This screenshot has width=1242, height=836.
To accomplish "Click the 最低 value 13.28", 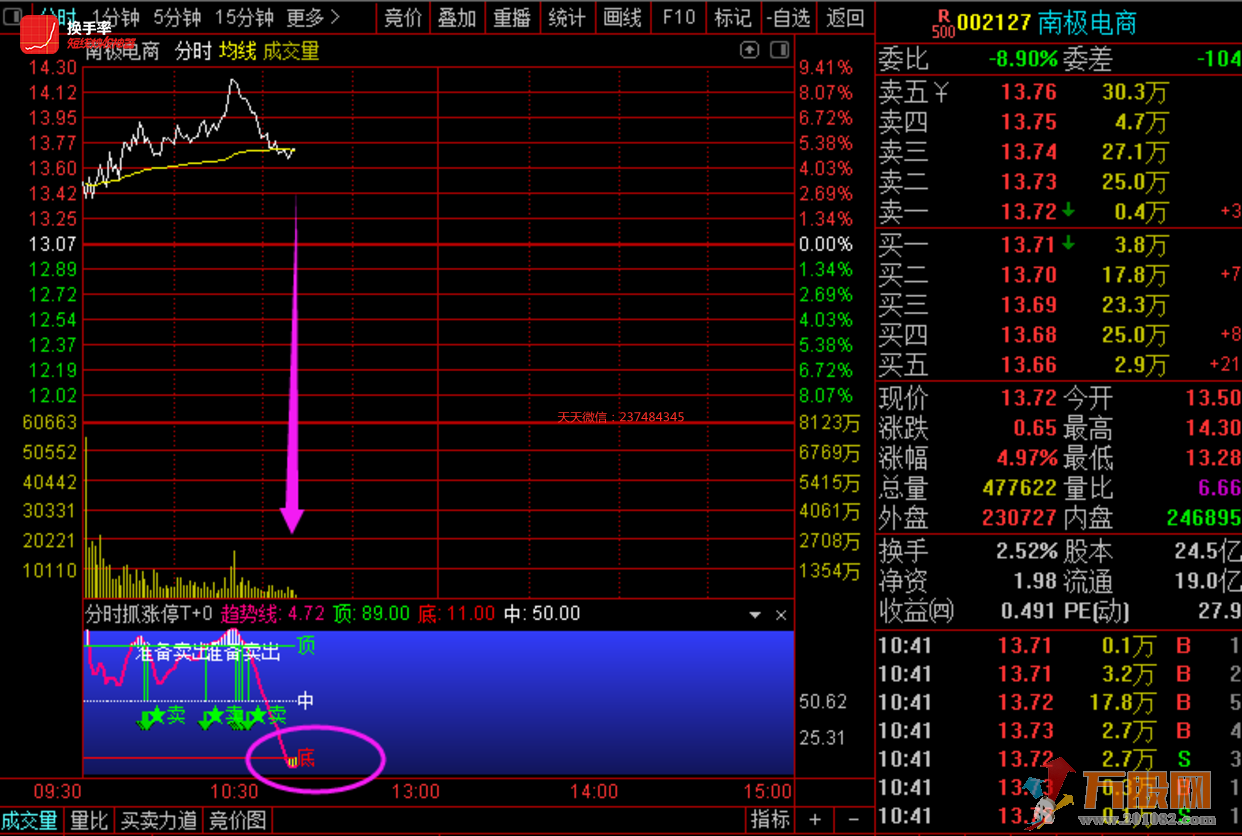I will coord(1213,459).
